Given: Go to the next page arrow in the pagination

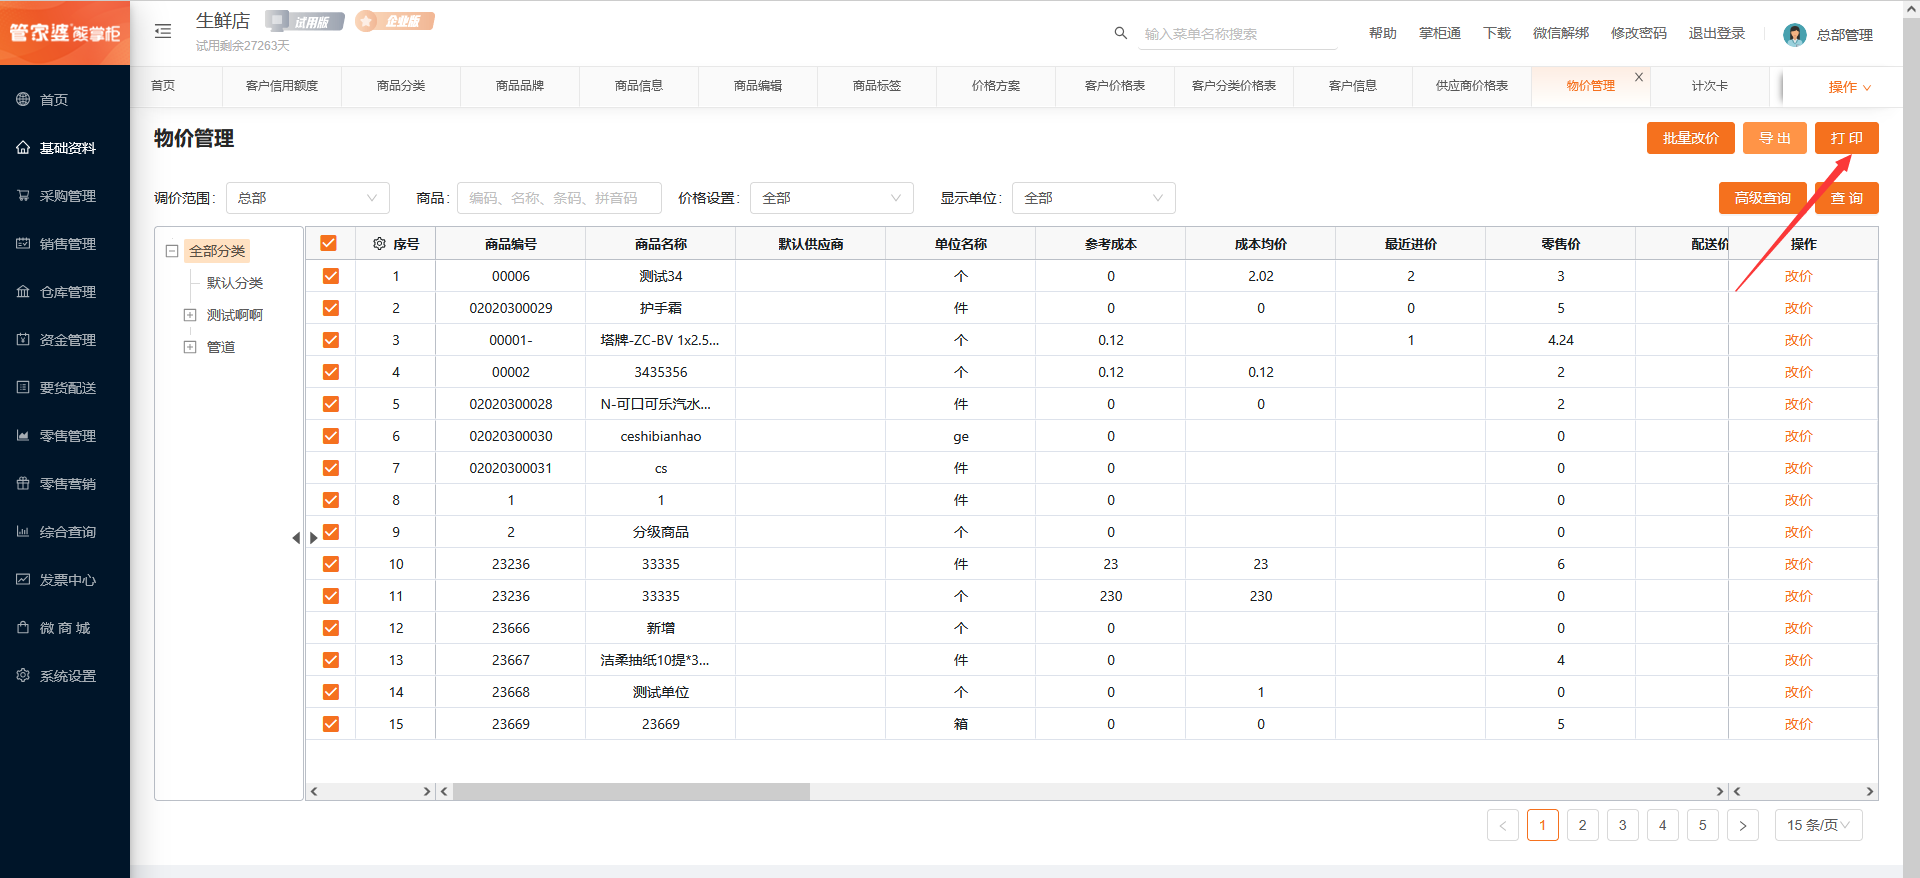Looking at the screenshot, I should [x=1743, y=825].
